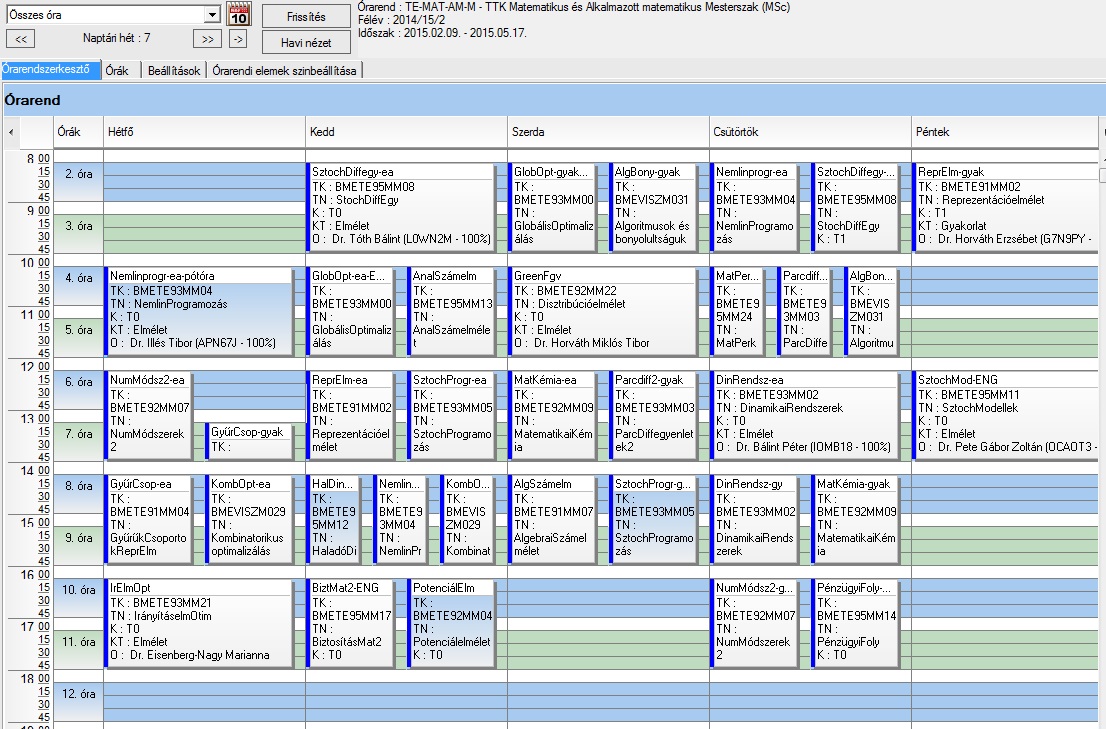
Task: Select BiztMat2-ENG class on Tuesday
Action: pyautogui.click(x=351, y=624)
